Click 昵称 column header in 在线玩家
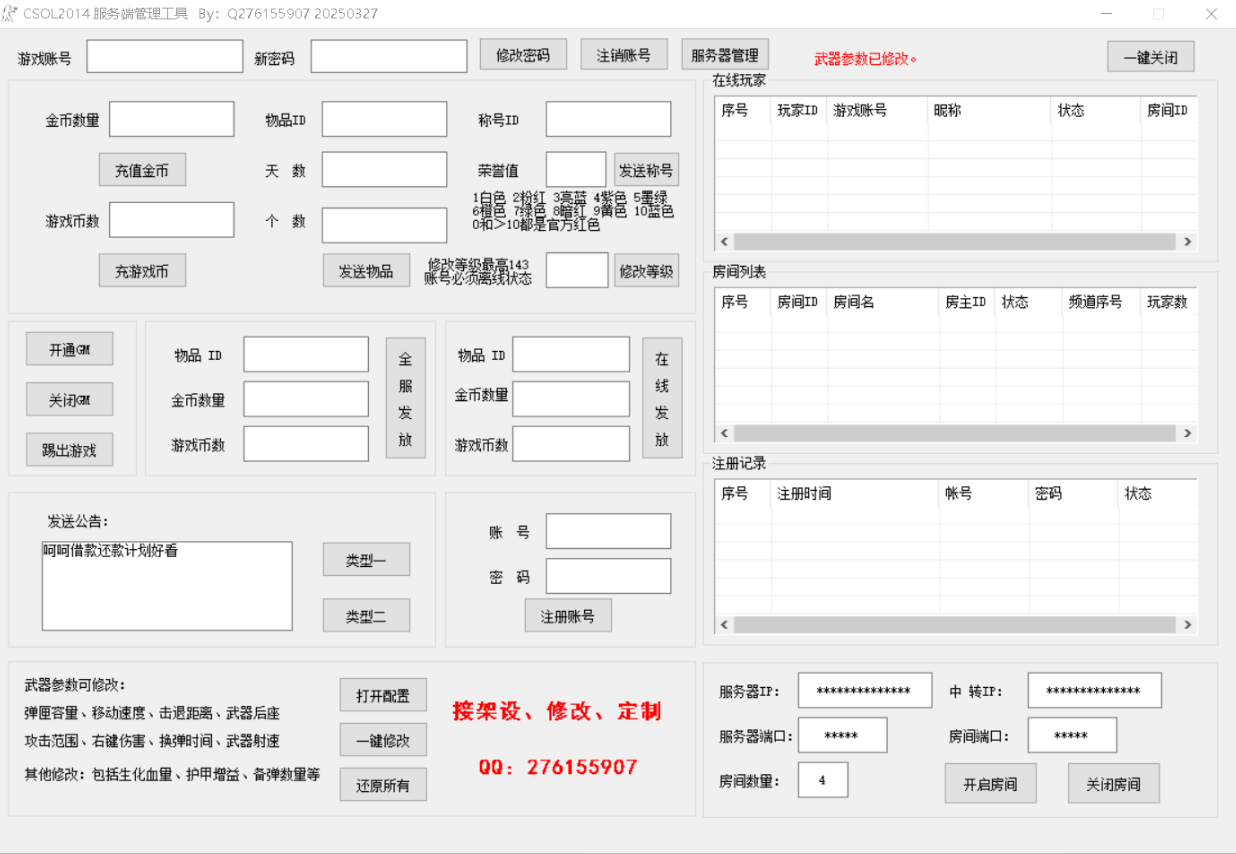Screen dimensions: 1236x854 (989, 111)
